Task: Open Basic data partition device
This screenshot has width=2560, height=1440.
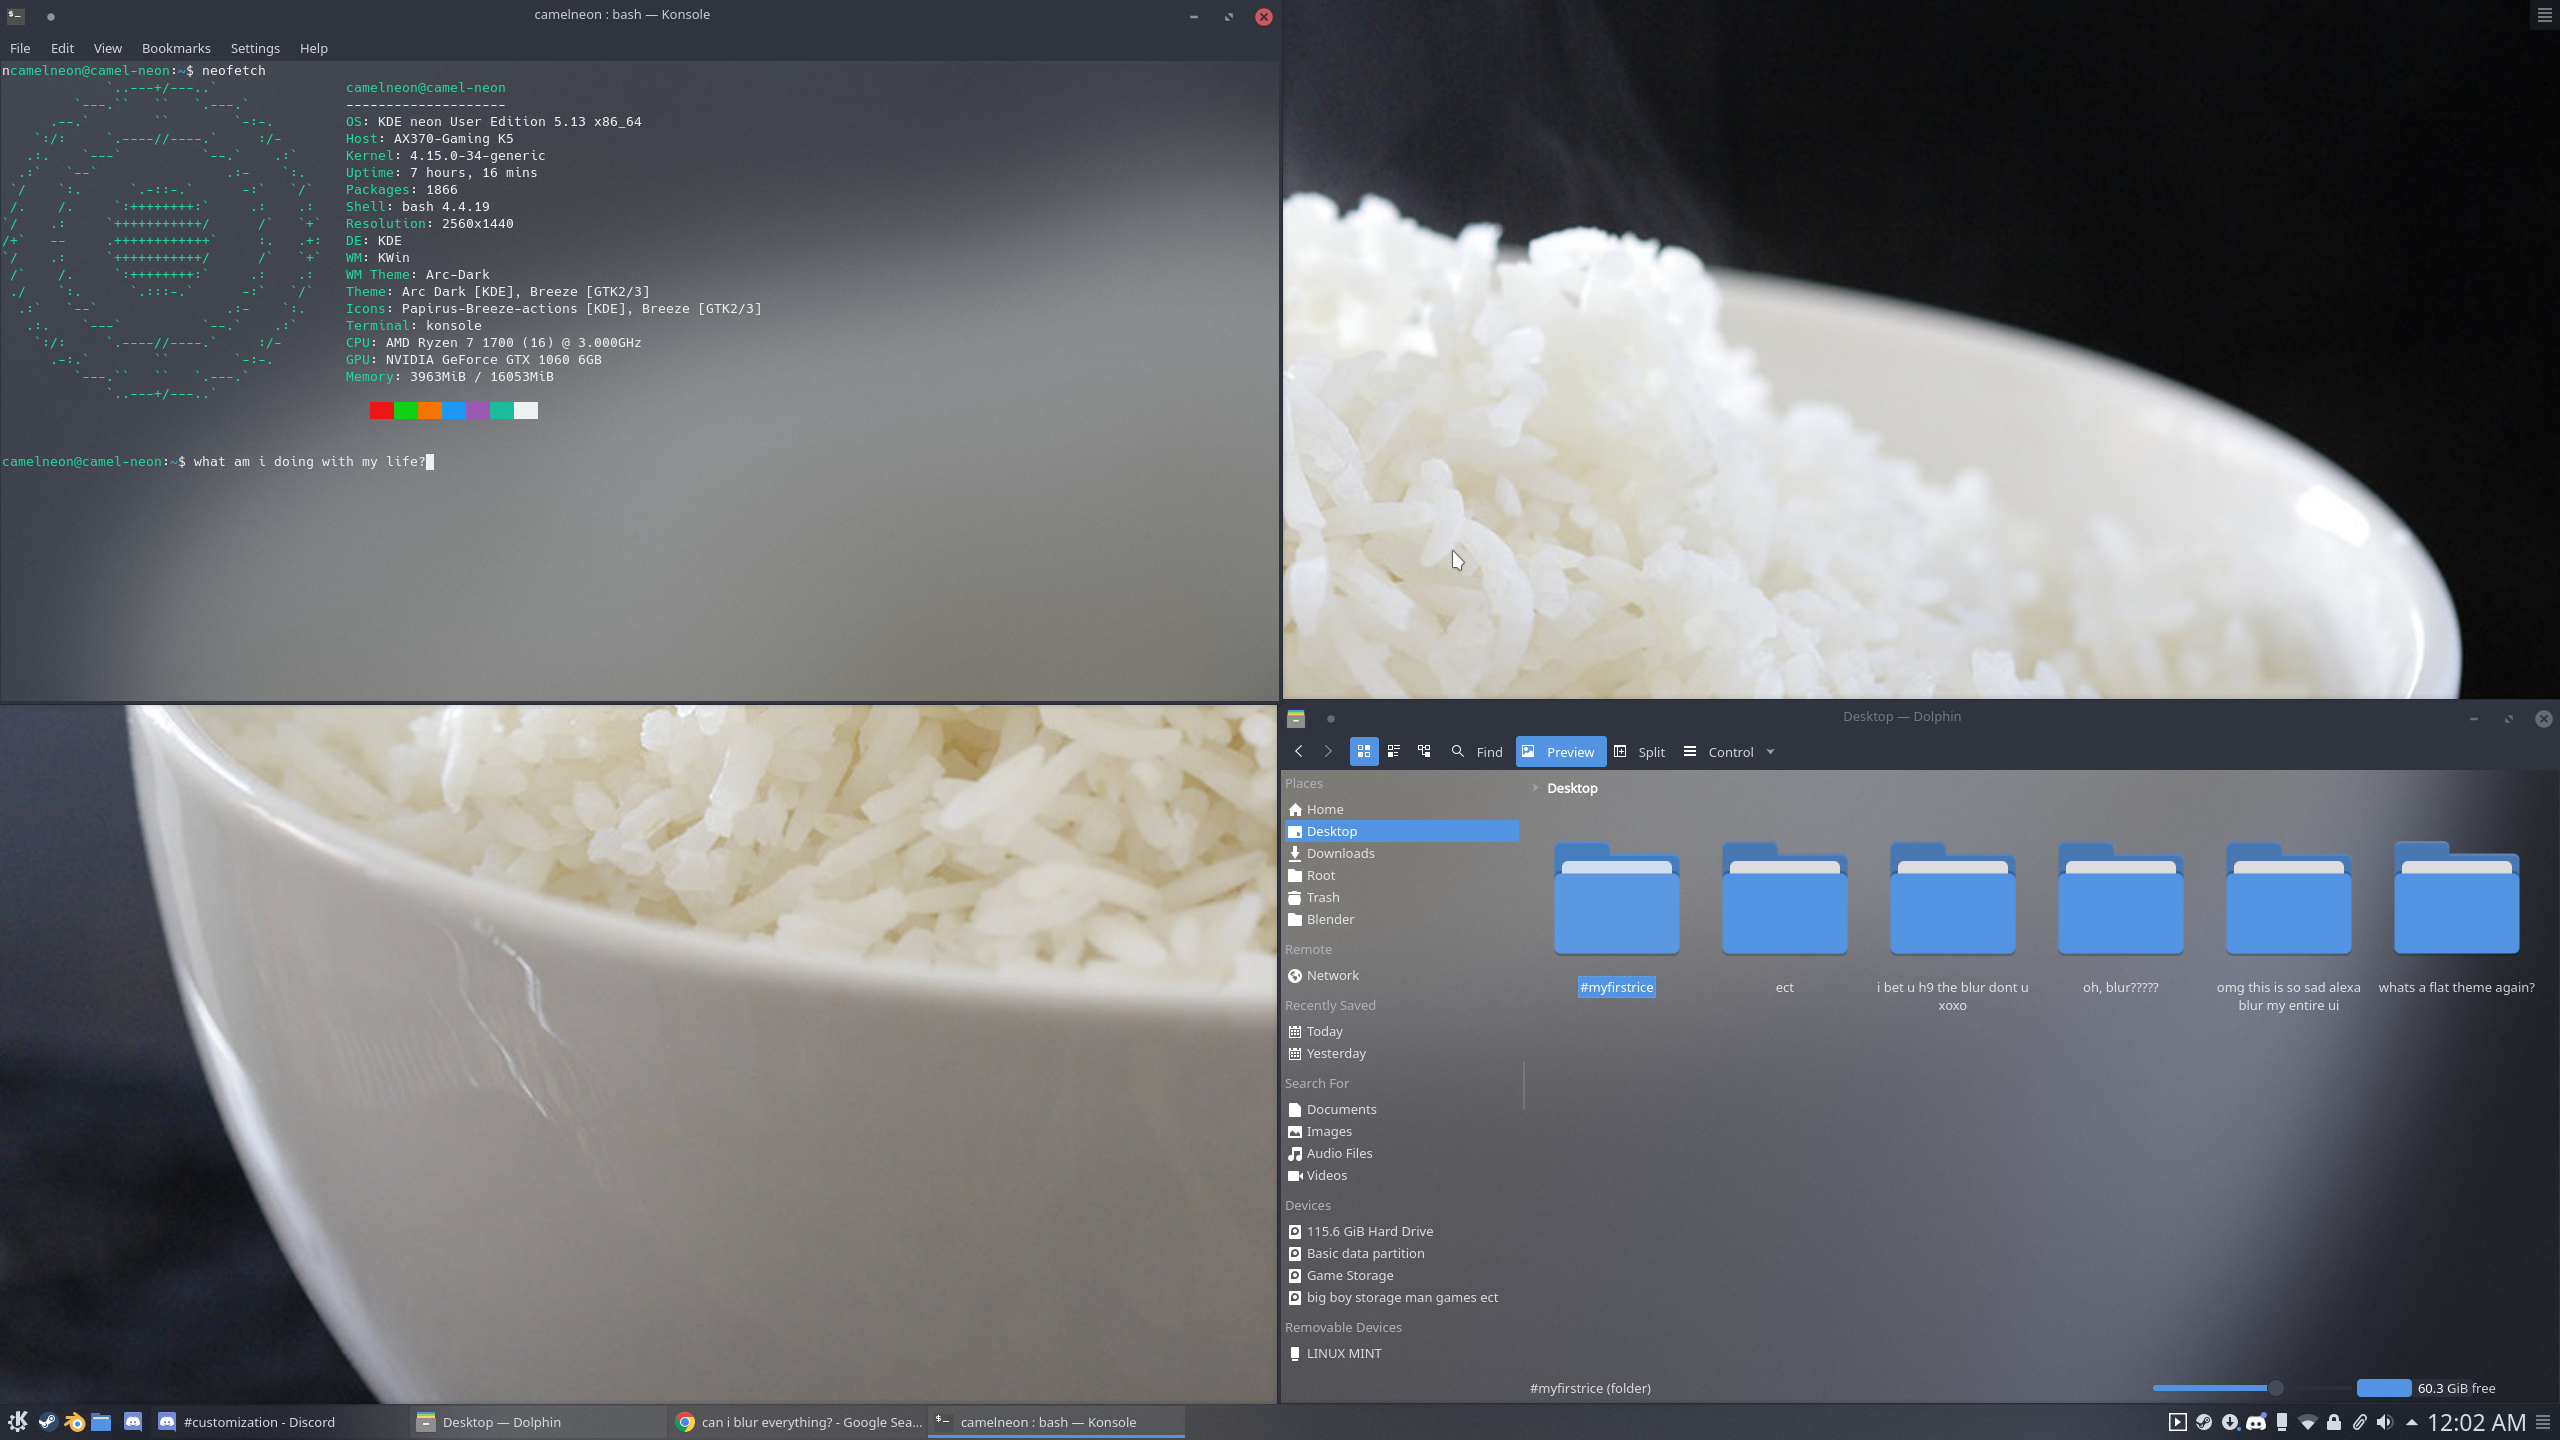Action: pos(1401,1253)
